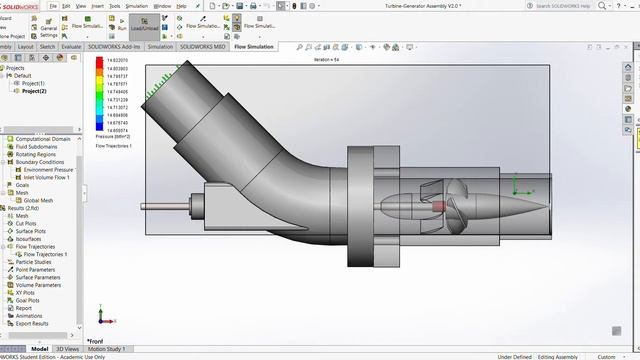Click the Run solver icon
The height and width of the screenshot is (360, 640).
click(122, 24)
